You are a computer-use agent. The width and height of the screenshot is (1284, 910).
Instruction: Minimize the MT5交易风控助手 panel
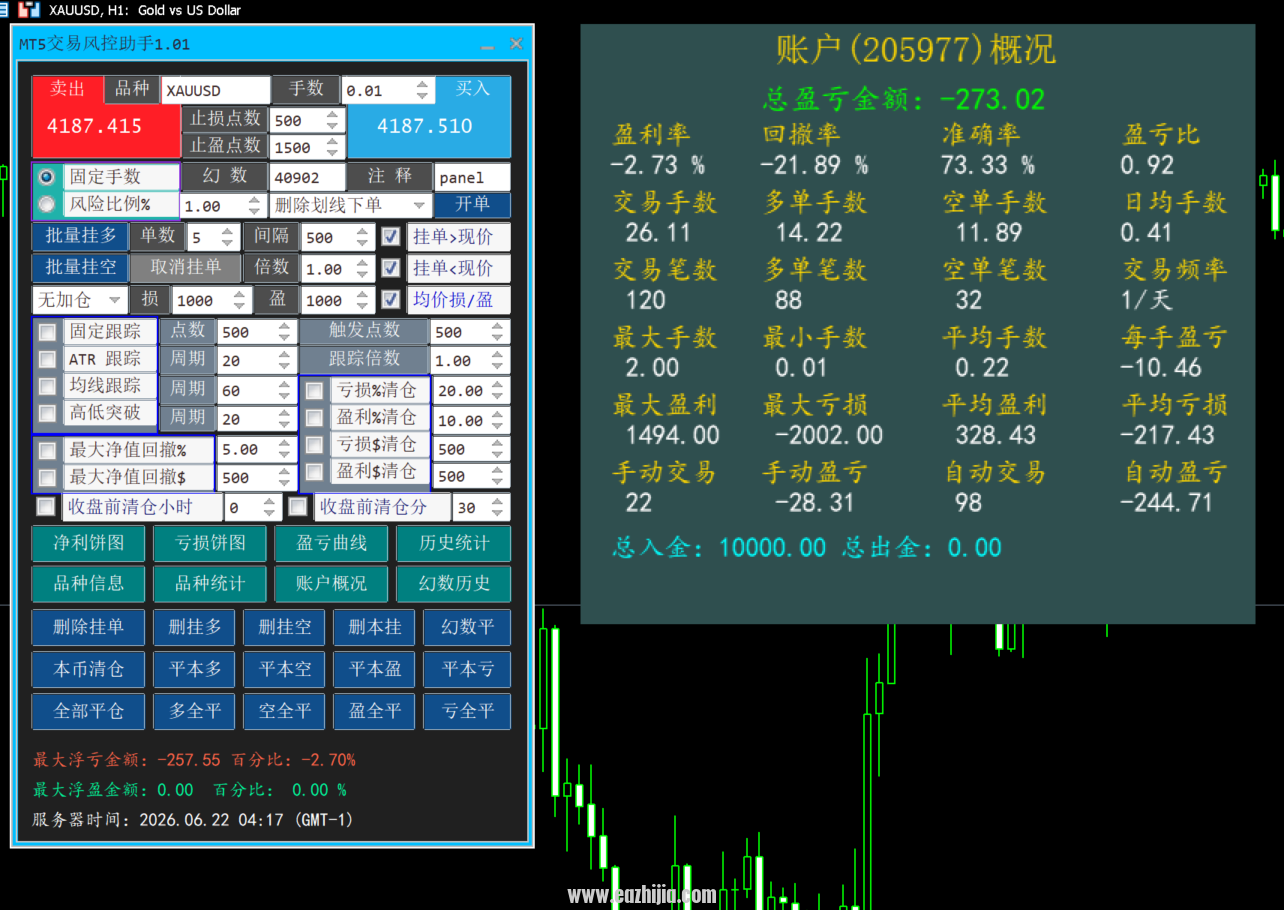pyautogui.click(x=487, y=45)
